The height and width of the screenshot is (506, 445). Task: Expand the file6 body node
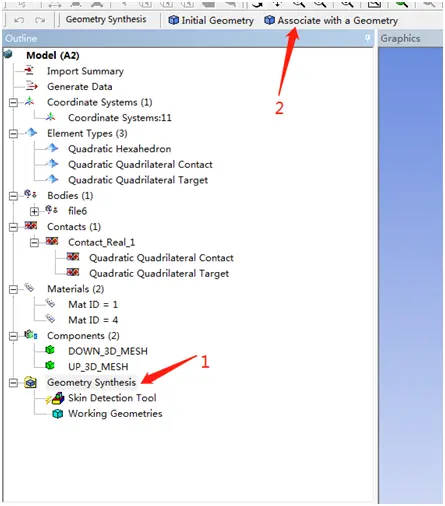(34, 211)
